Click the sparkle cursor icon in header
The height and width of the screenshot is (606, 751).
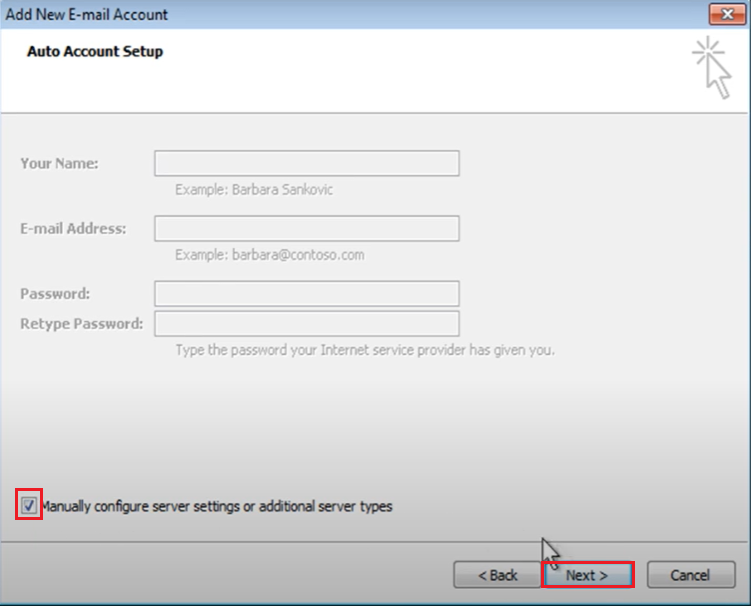coord(712,67)
